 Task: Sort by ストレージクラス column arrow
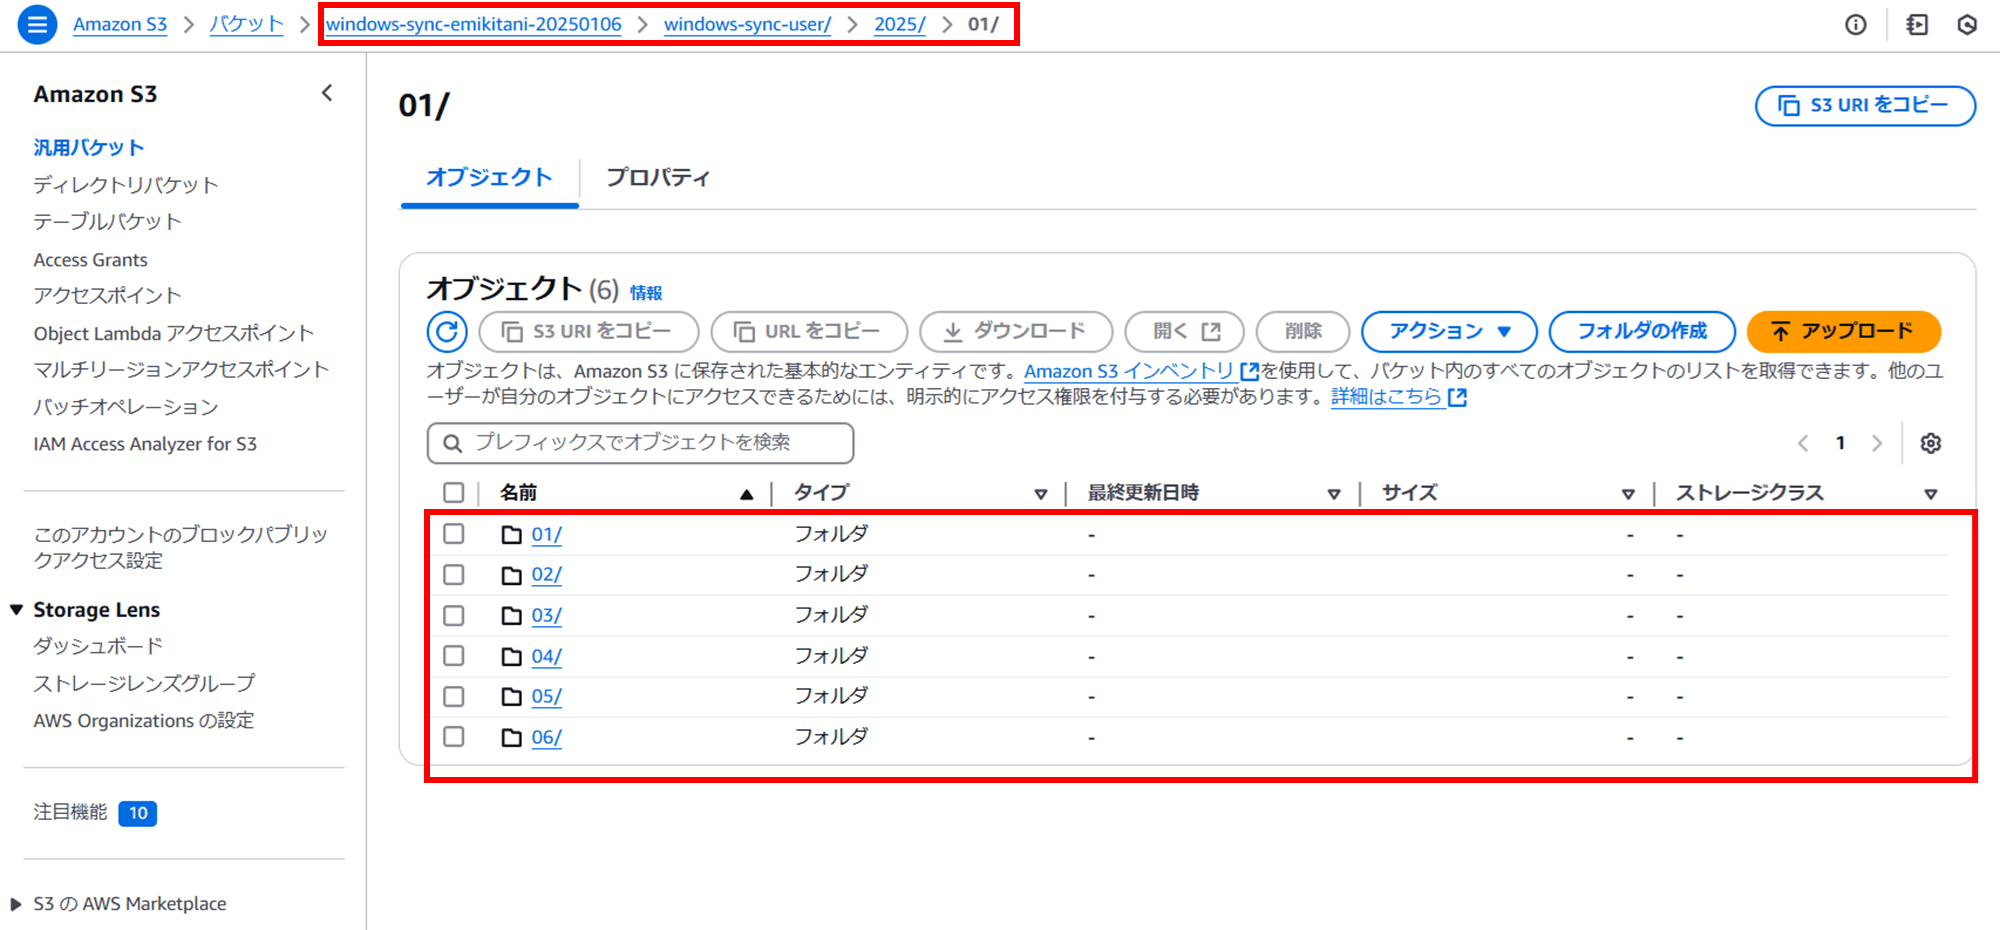click(1931, 494)
